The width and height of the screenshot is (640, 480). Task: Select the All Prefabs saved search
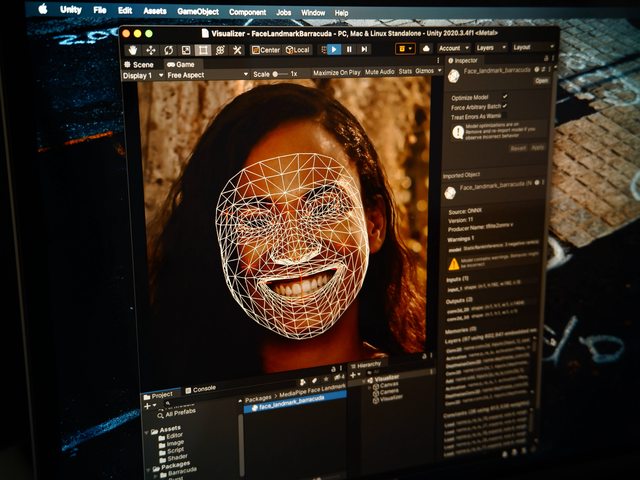click(177, 413)
